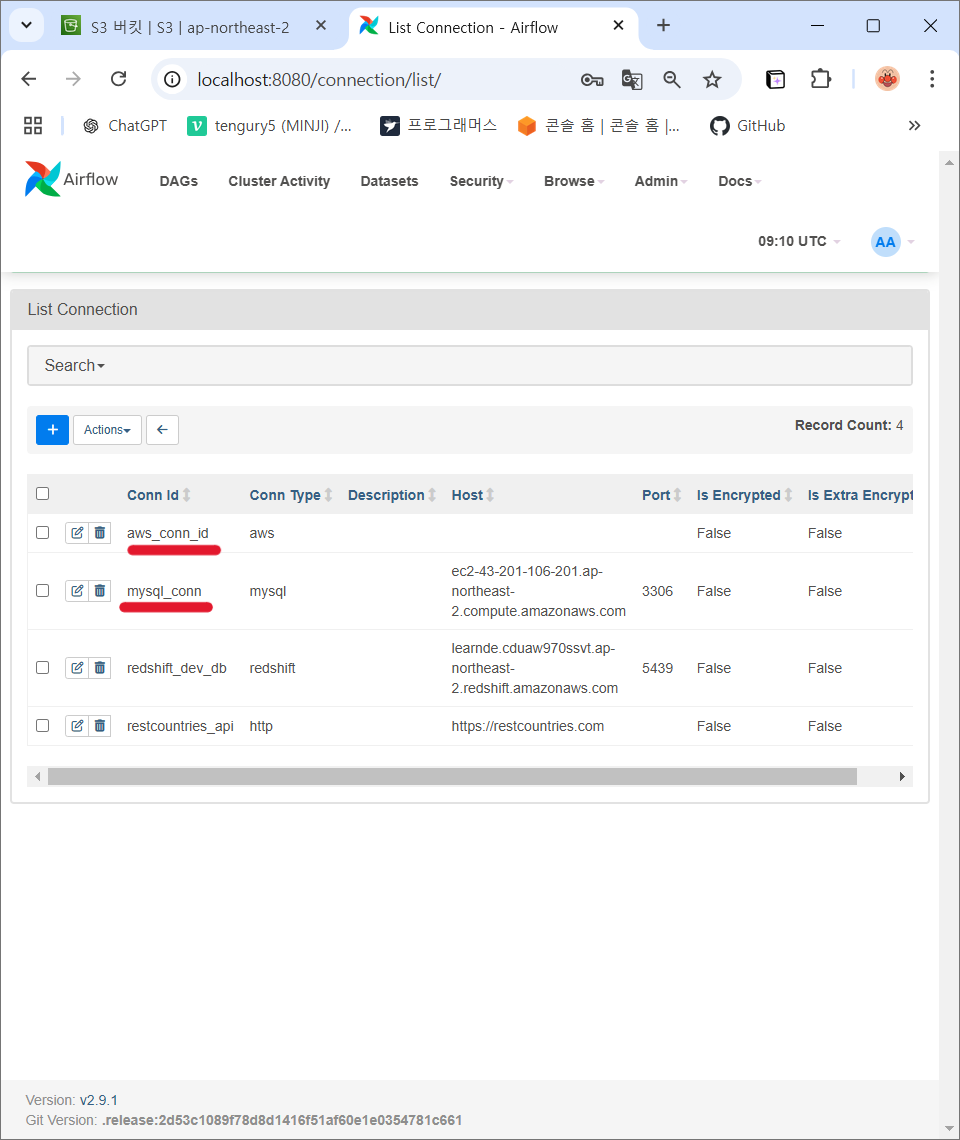Open the Browse menu in Airflow navbar
Image resolution: width=960 pixels, height=1140 pixels.
(570, 181)
